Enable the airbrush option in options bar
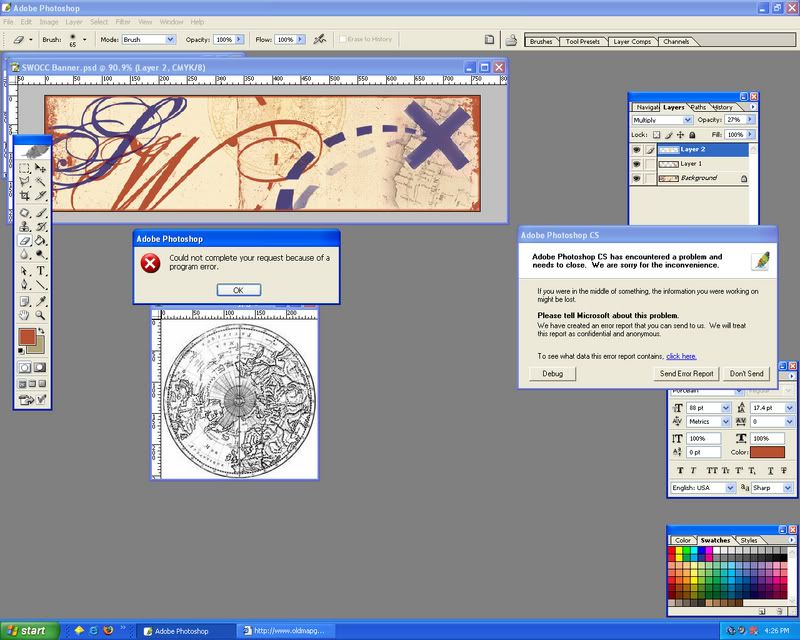 tap(320, 39)
